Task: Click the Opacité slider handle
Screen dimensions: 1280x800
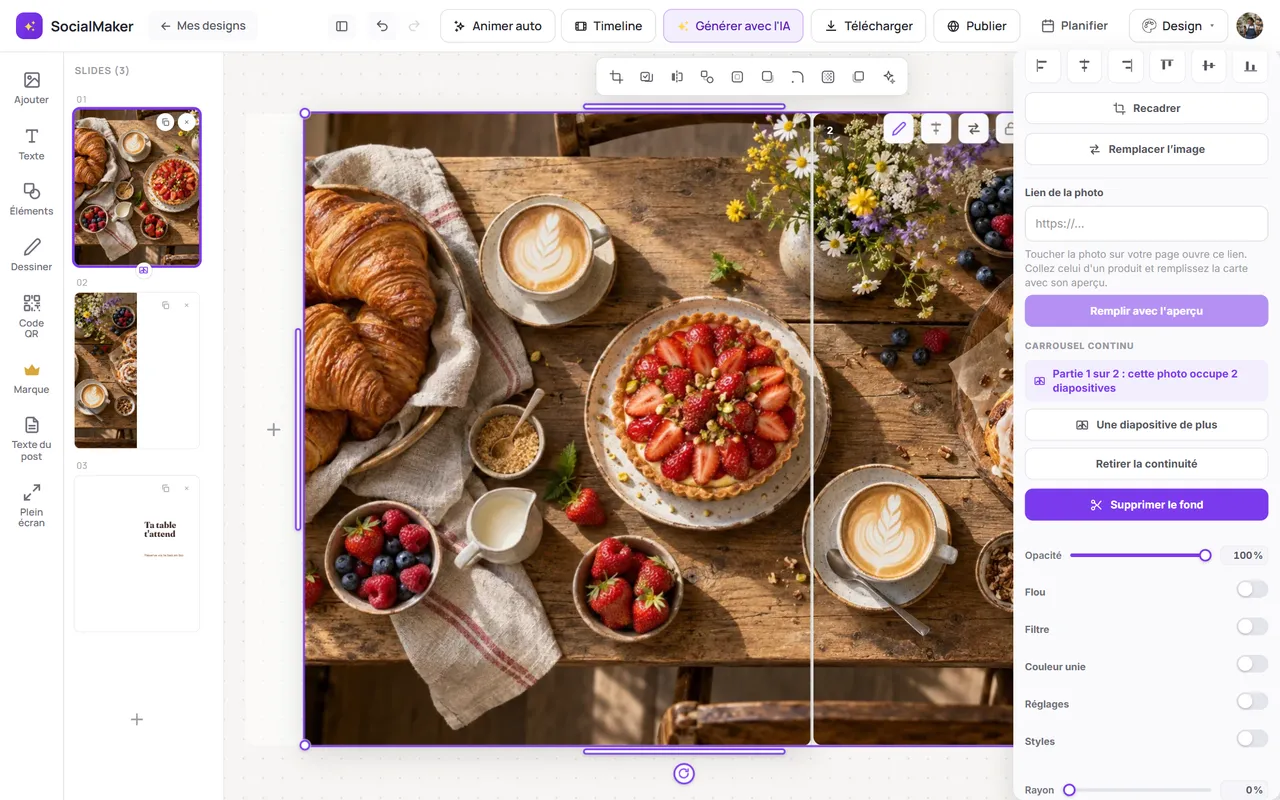Action: pos(1205,555)
